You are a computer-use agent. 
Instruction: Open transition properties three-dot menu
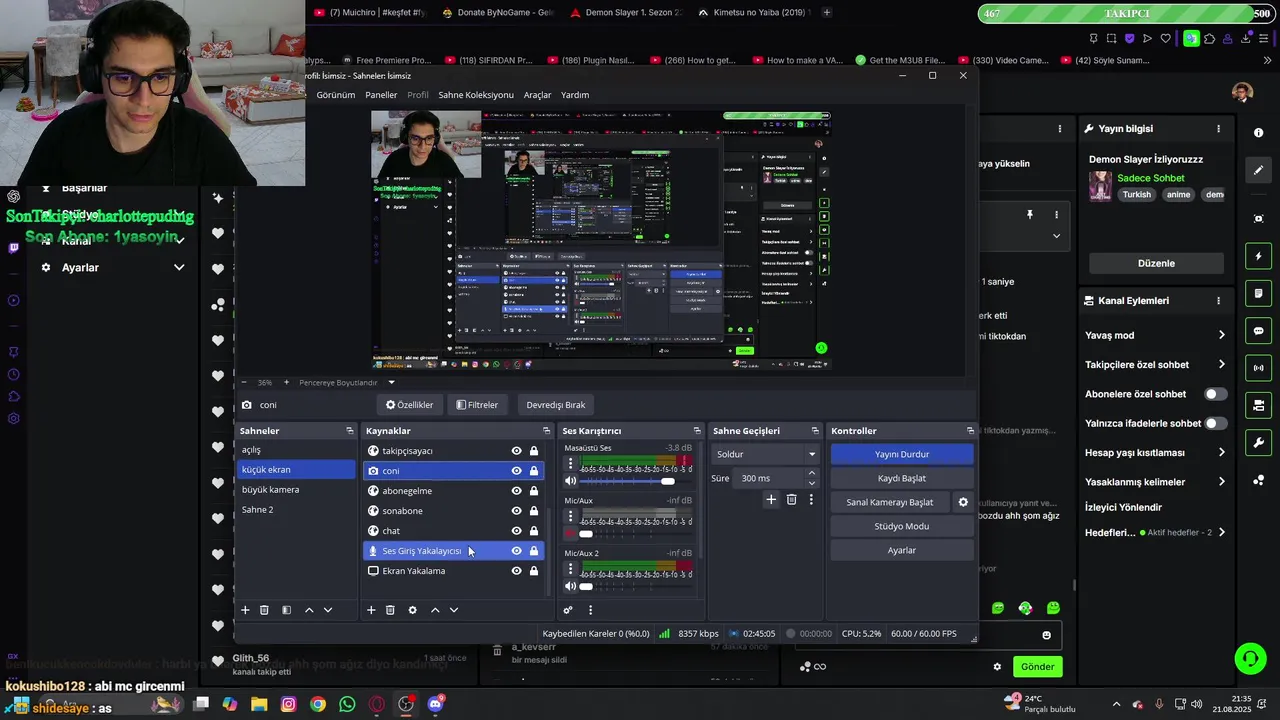click(811, 499)
